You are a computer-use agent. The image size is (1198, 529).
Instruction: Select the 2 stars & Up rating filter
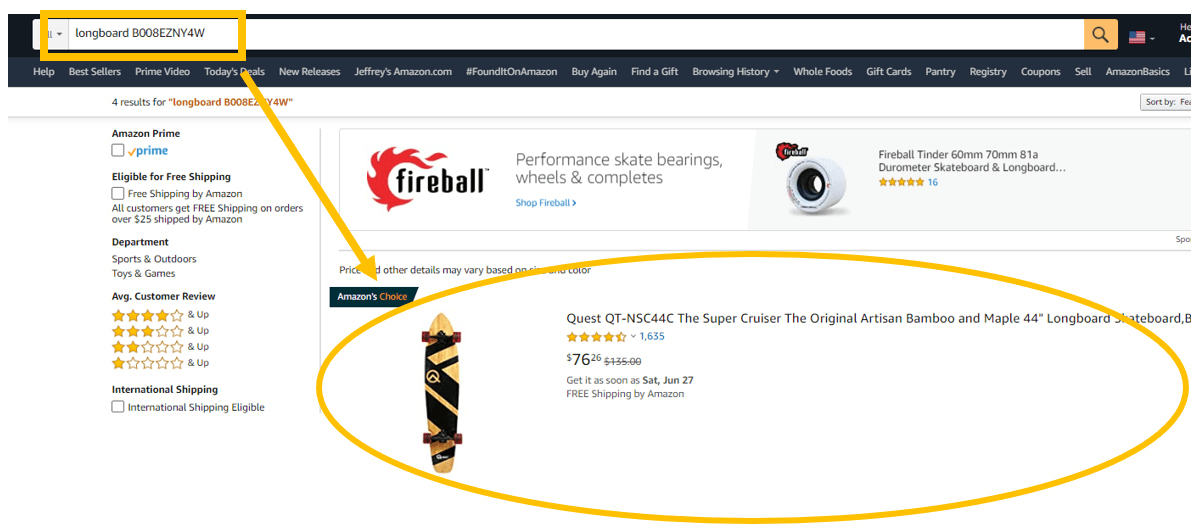pos(160,347)
